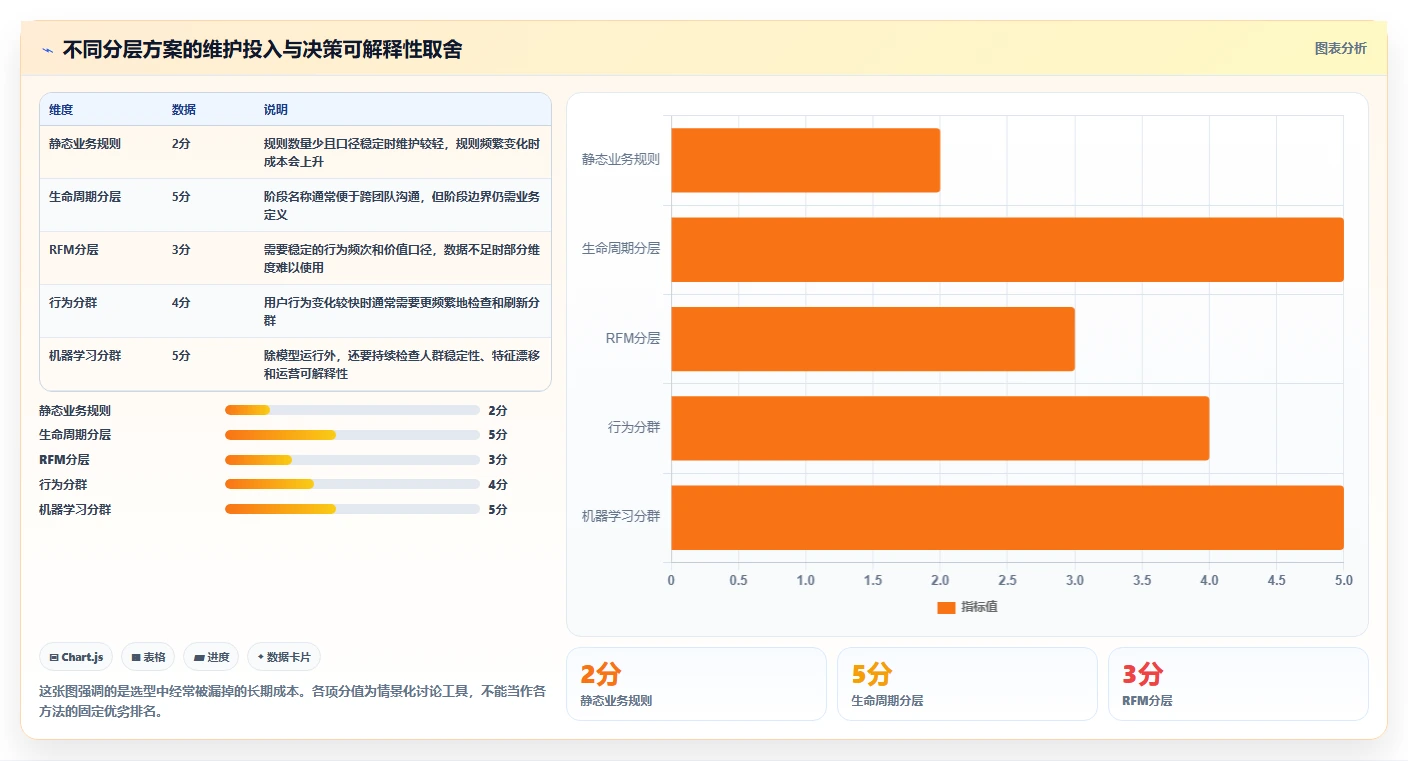This screenshot has width=1408, height=761.
Task: Click the 4分 value in table
Action: [181, 303]
